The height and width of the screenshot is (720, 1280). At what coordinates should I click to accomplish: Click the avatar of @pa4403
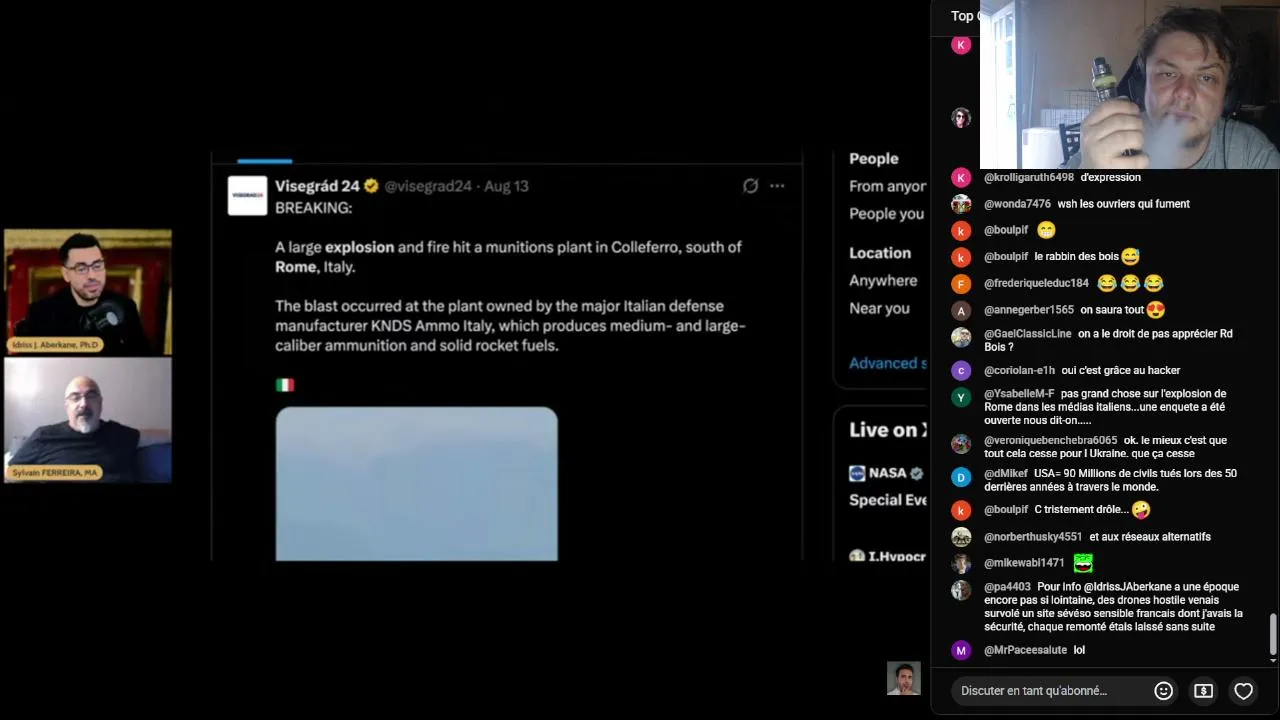click(961, 590)
